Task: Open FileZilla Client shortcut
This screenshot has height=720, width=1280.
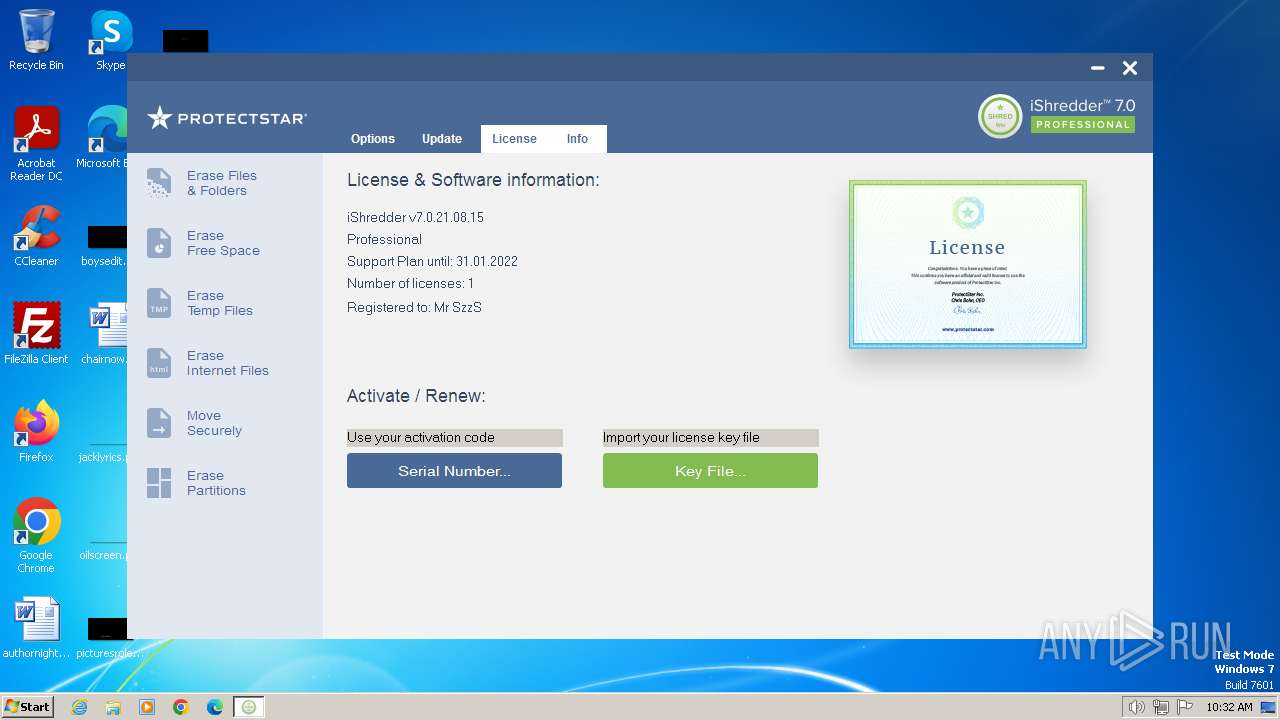Action: pyautogui.click(x=36, y=333)
